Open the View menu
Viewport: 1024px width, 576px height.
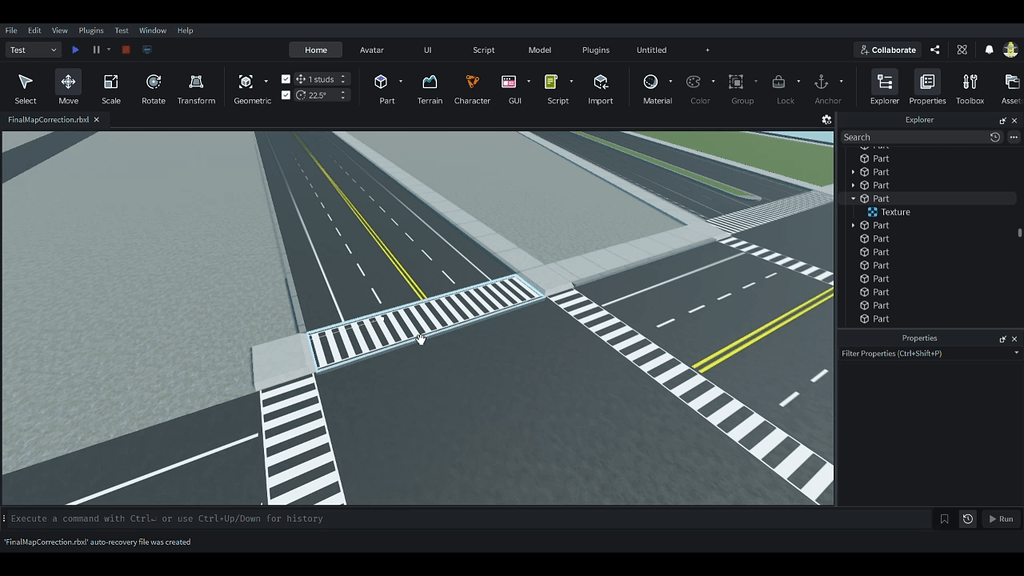point(59,30)
